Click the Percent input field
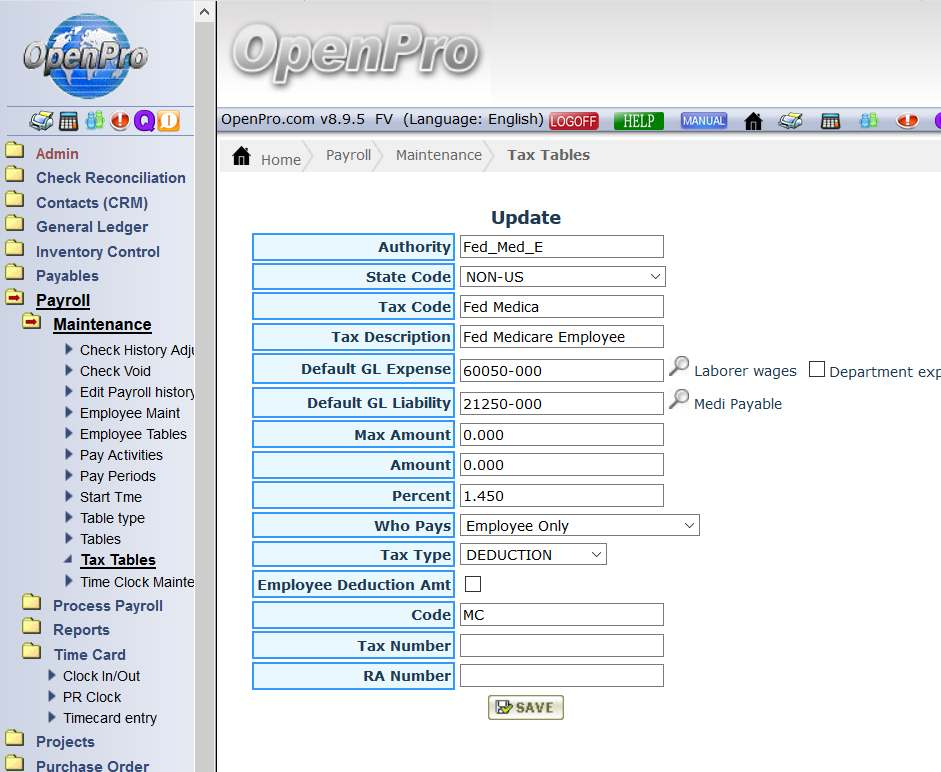Screen dimensions: 941x772 [x=561, y=495]
